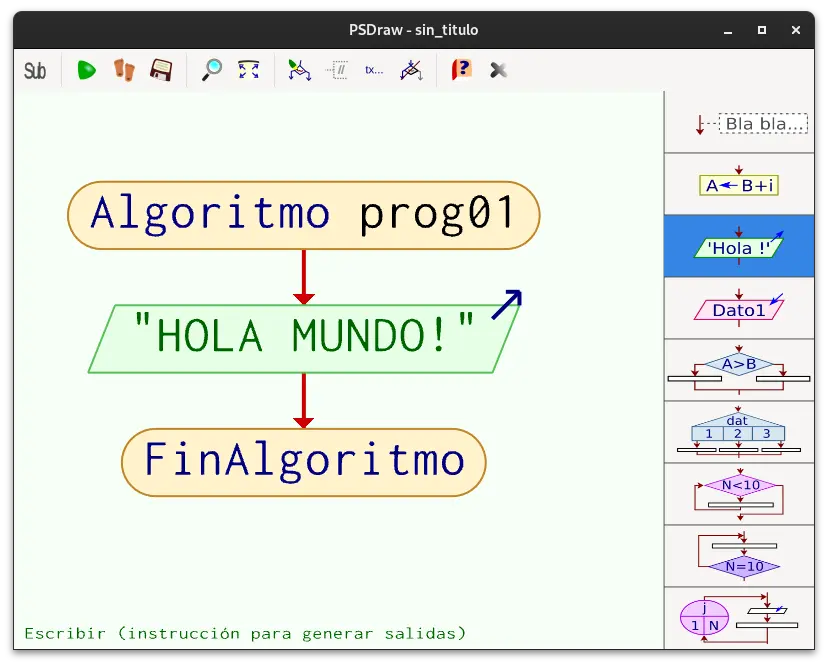
Task: Select the 'Dato1' read input block
Action: click(x=739, y=308)
